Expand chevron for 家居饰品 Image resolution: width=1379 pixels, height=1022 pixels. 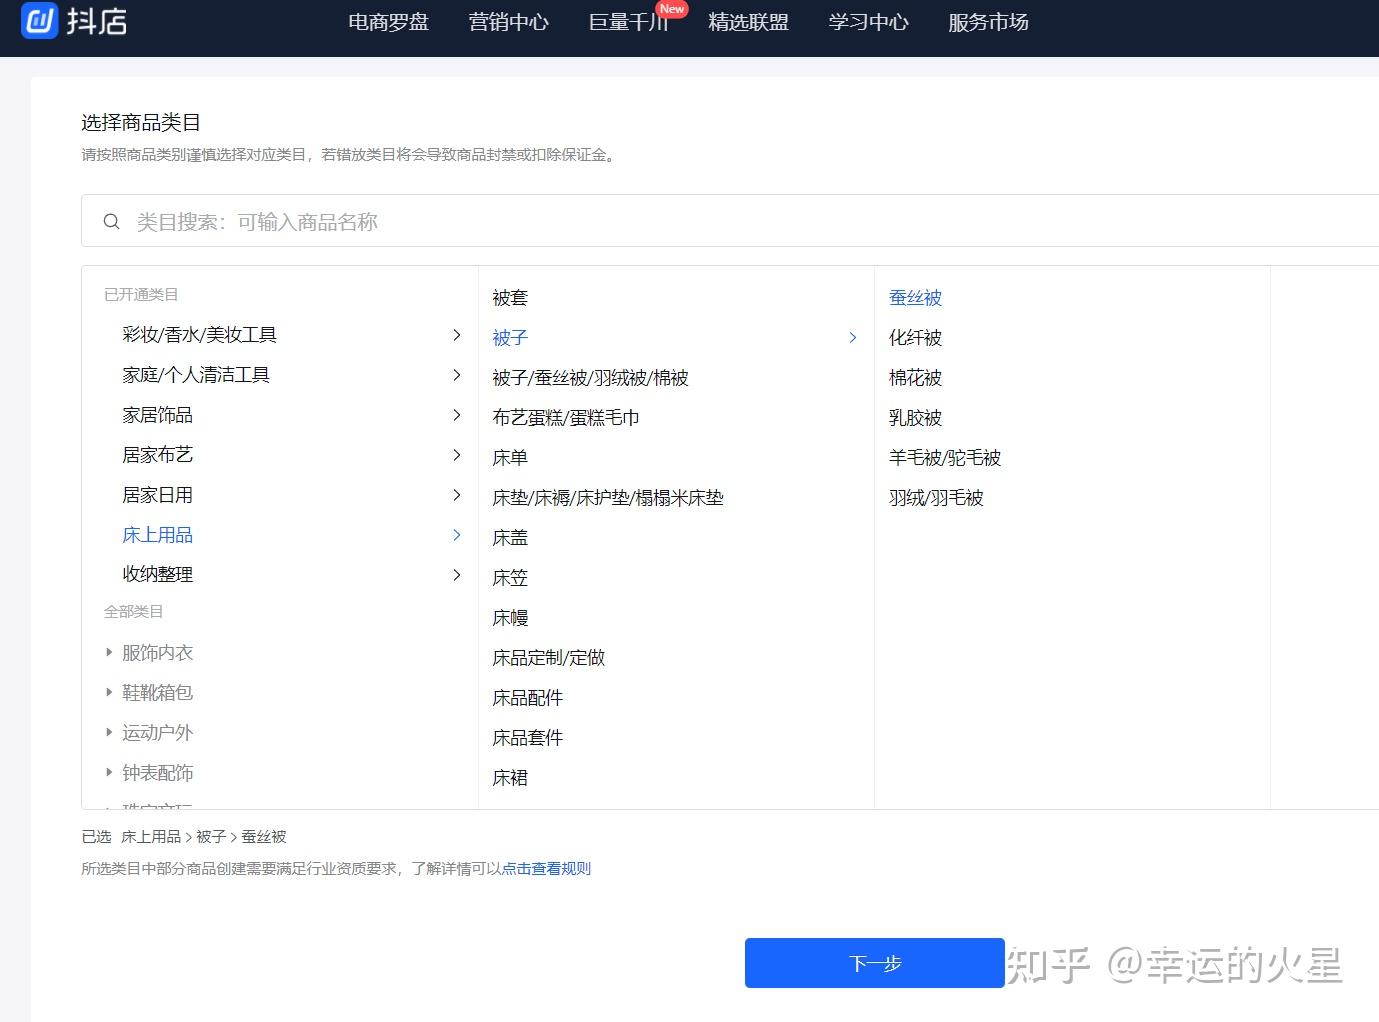pos(457,415)
